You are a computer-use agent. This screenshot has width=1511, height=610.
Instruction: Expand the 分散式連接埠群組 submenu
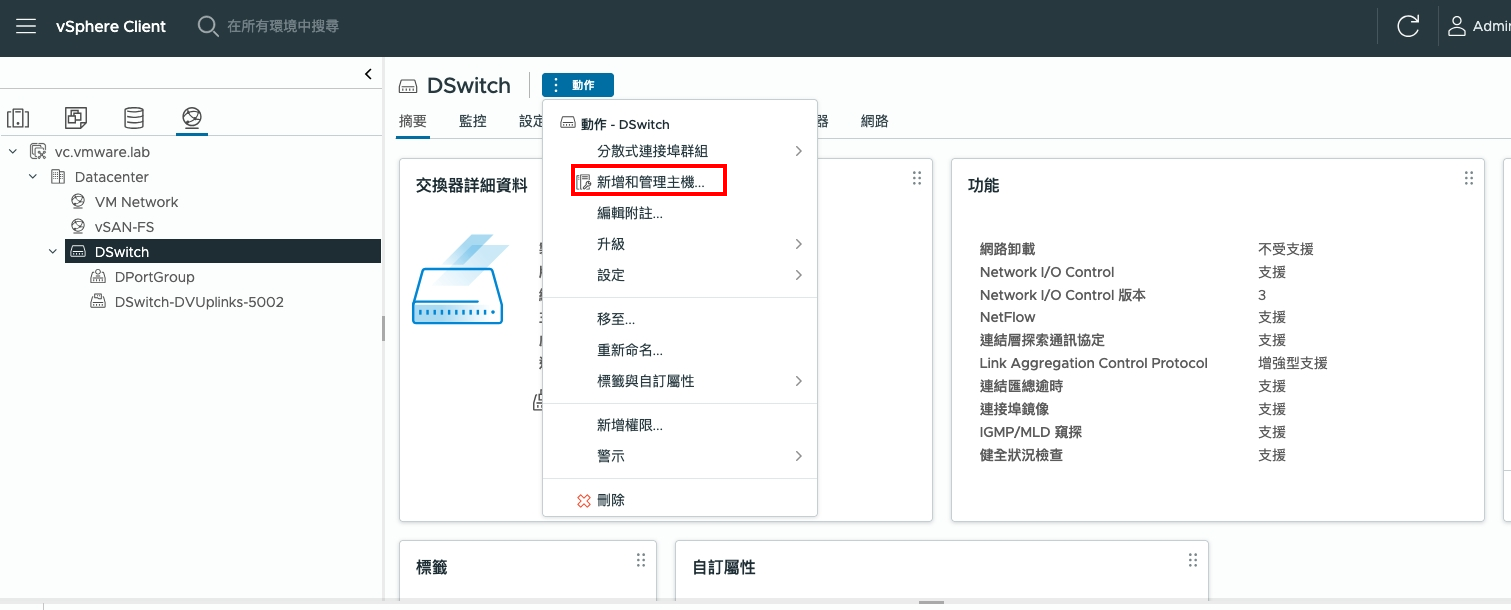[x=798, y=151]
